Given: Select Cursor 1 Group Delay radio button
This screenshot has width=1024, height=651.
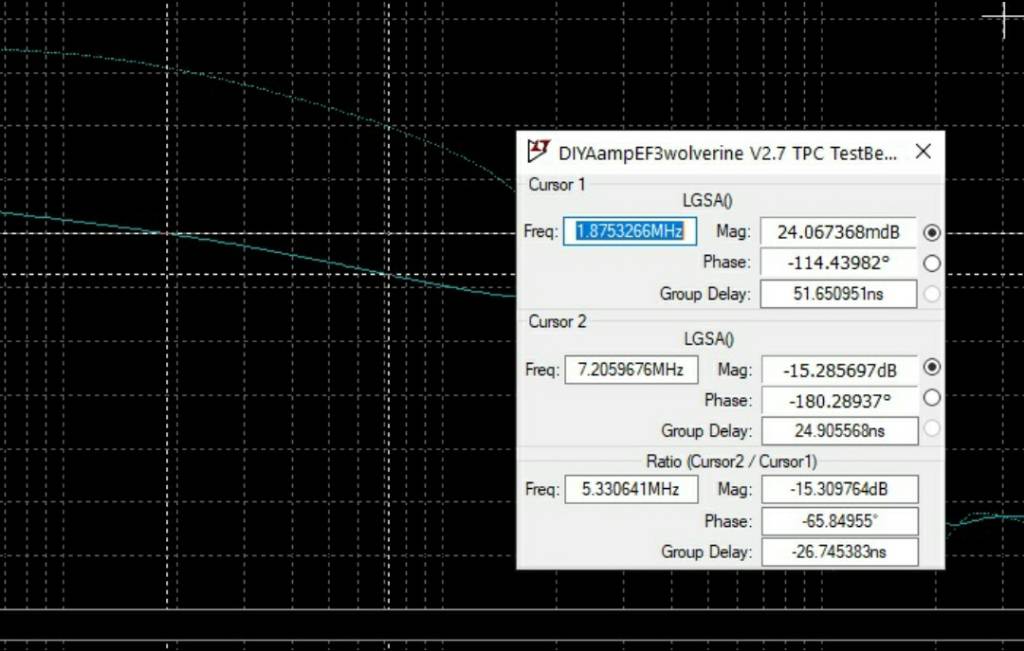Looking at the screenshot, I should pos(932,294).
